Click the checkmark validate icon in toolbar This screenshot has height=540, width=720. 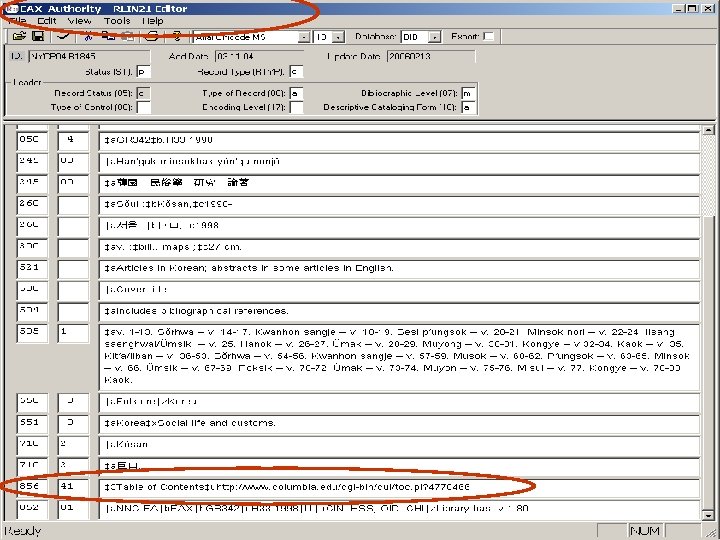(x=63, y=36)
